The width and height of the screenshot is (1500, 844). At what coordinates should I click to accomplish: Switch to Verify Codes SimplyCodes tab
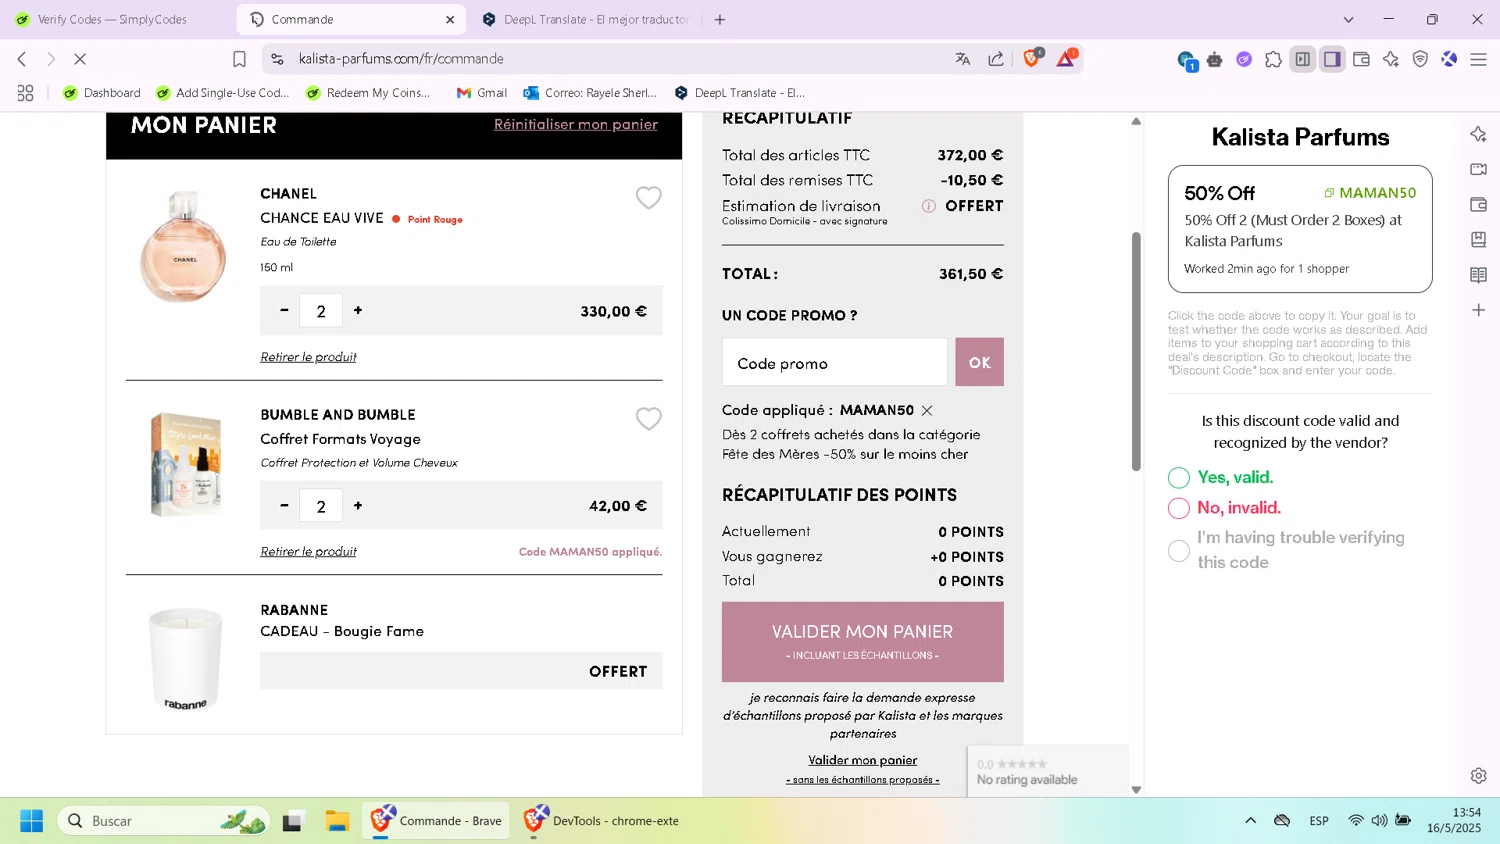tap(112, 19)
